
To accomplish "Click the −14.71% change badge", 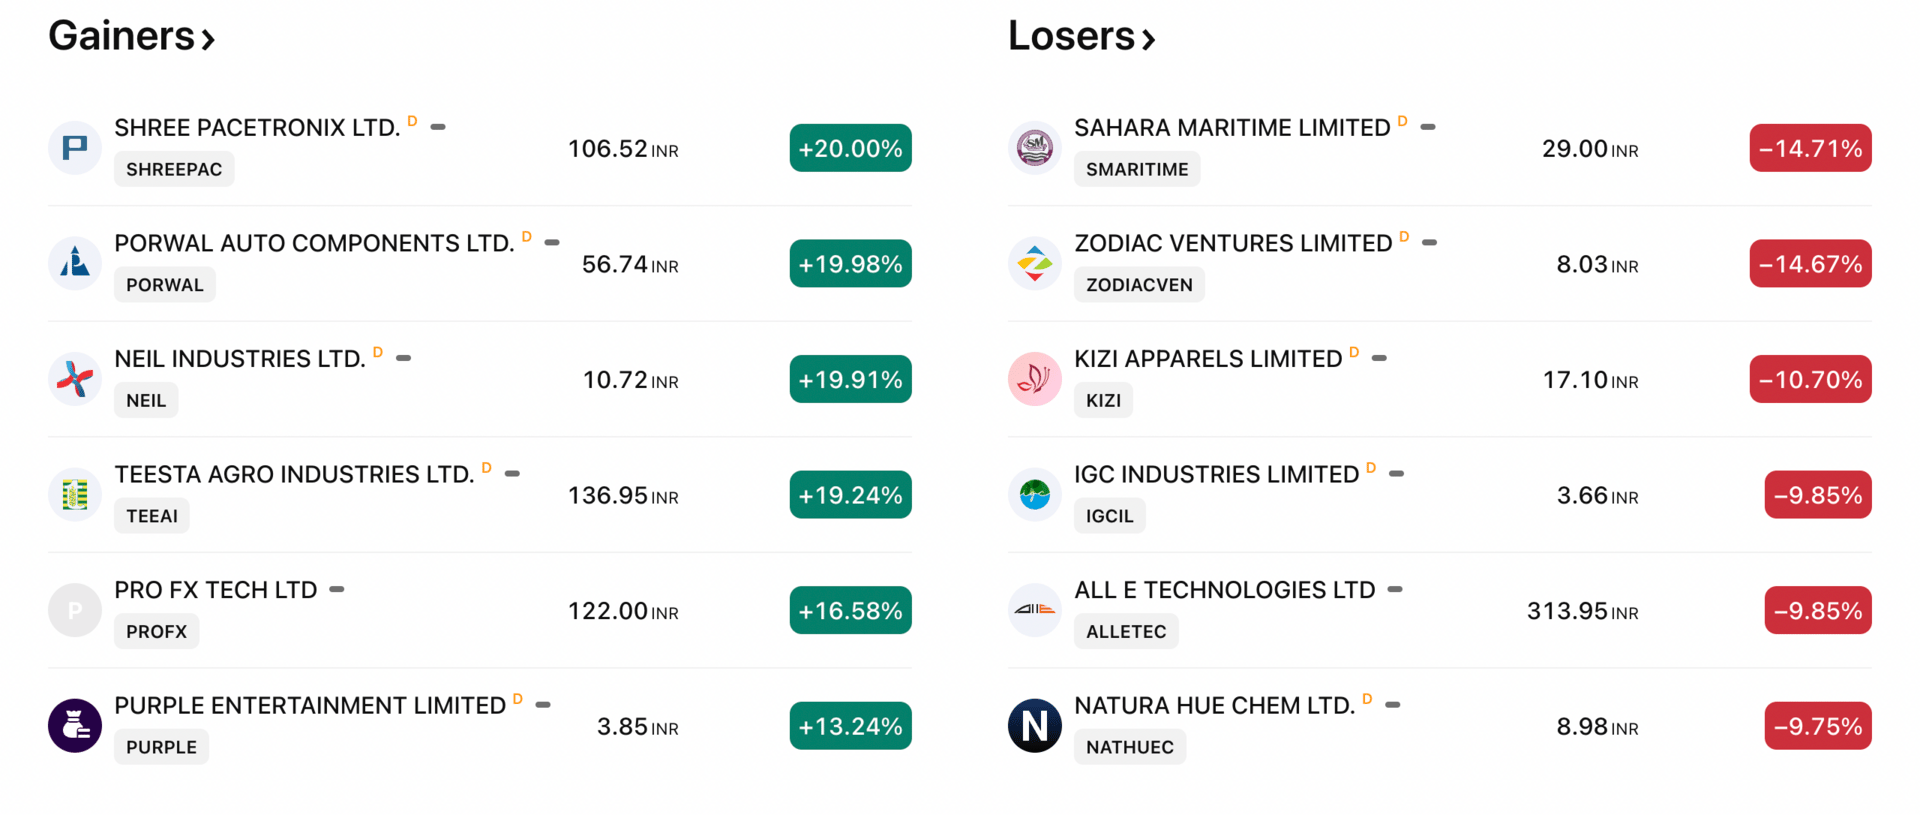I will coord(1810,148).
